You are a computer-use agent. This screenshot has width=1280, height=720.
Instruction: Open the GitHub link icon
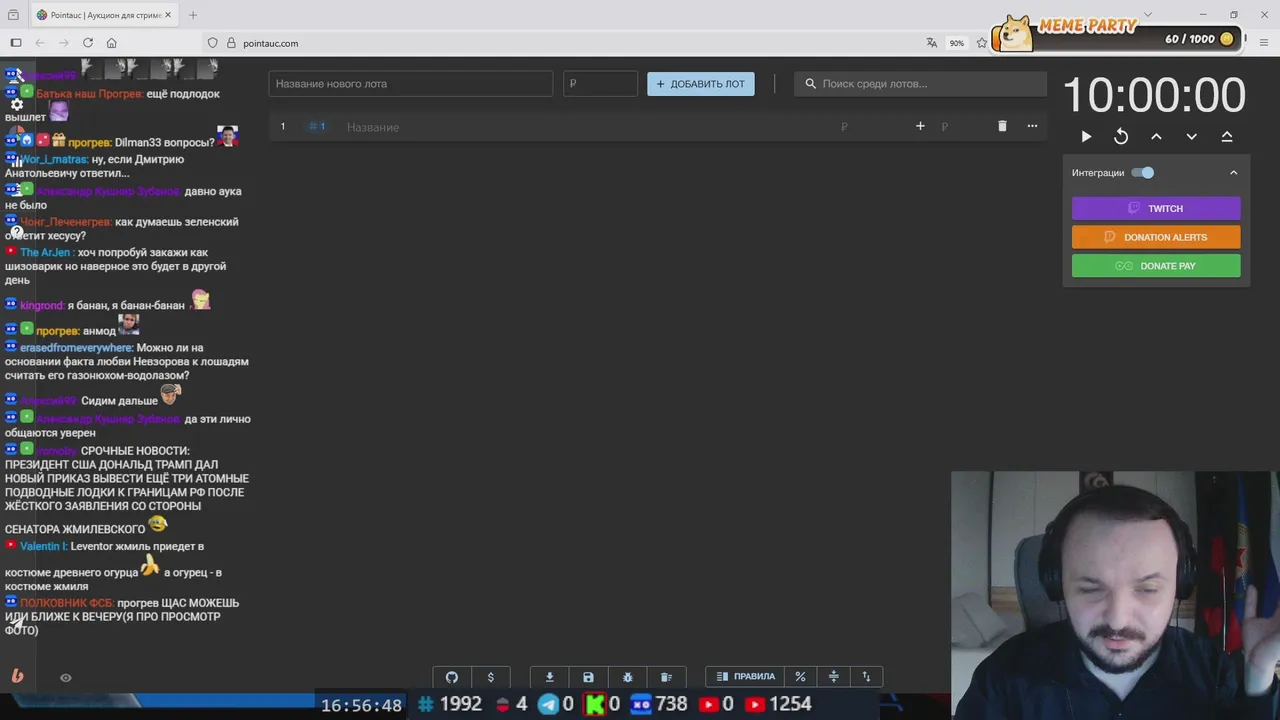(x=452, y=677)
